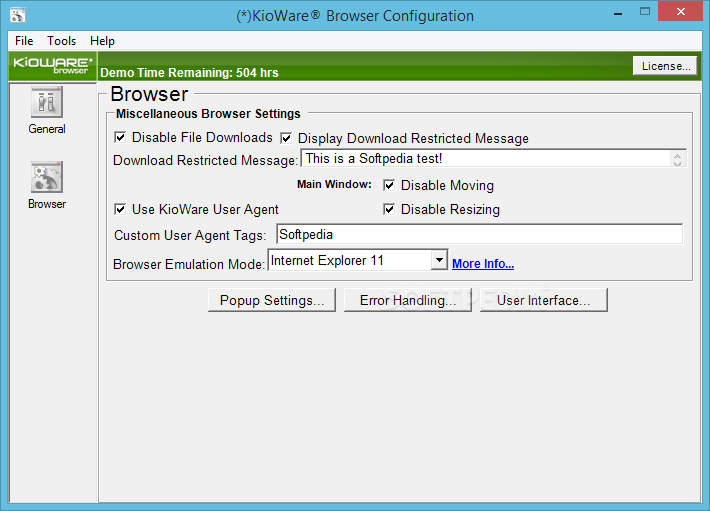Click the 'Browser Emulation Mode:' label
Image resolution: width=710 pixels, height=511 pixels.
189,264
